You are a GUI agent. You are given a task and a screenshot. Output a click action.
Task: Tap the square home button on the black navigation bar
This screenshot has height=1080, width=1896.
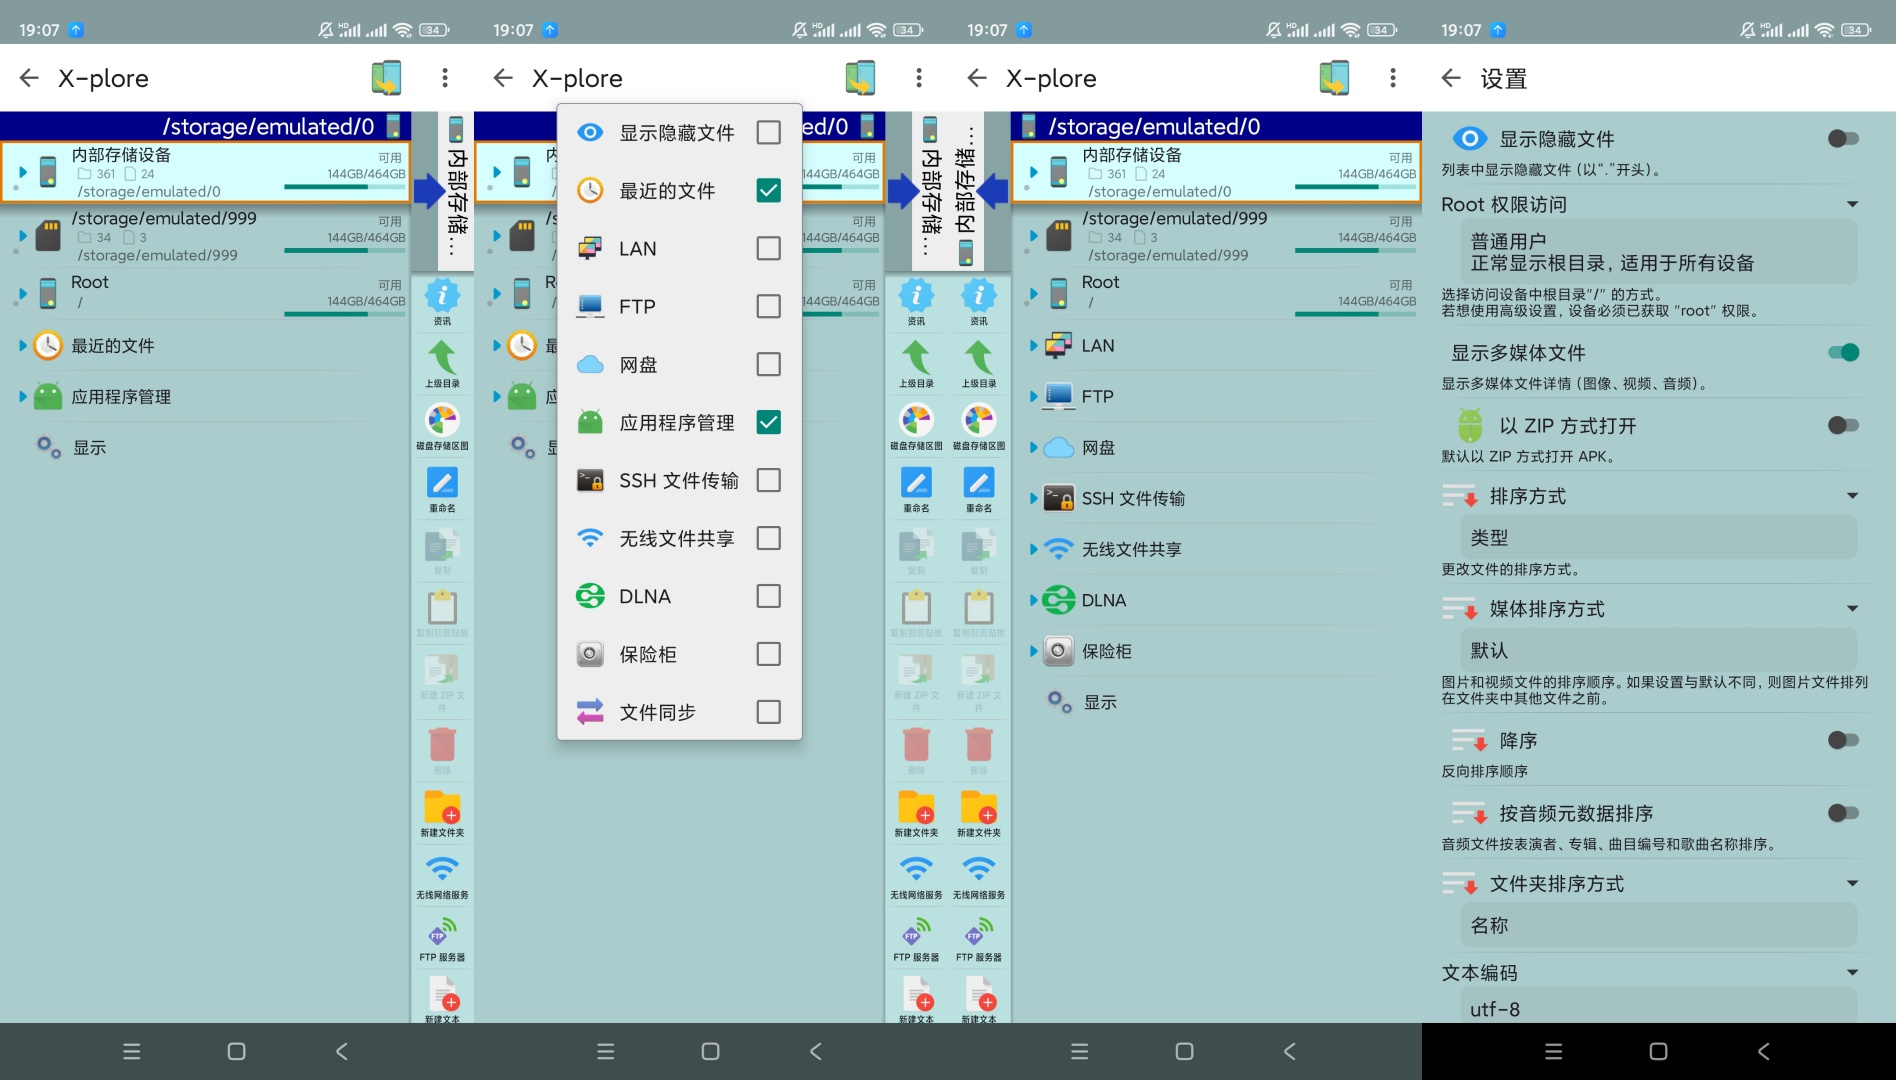click(x=1658, y=1052)
